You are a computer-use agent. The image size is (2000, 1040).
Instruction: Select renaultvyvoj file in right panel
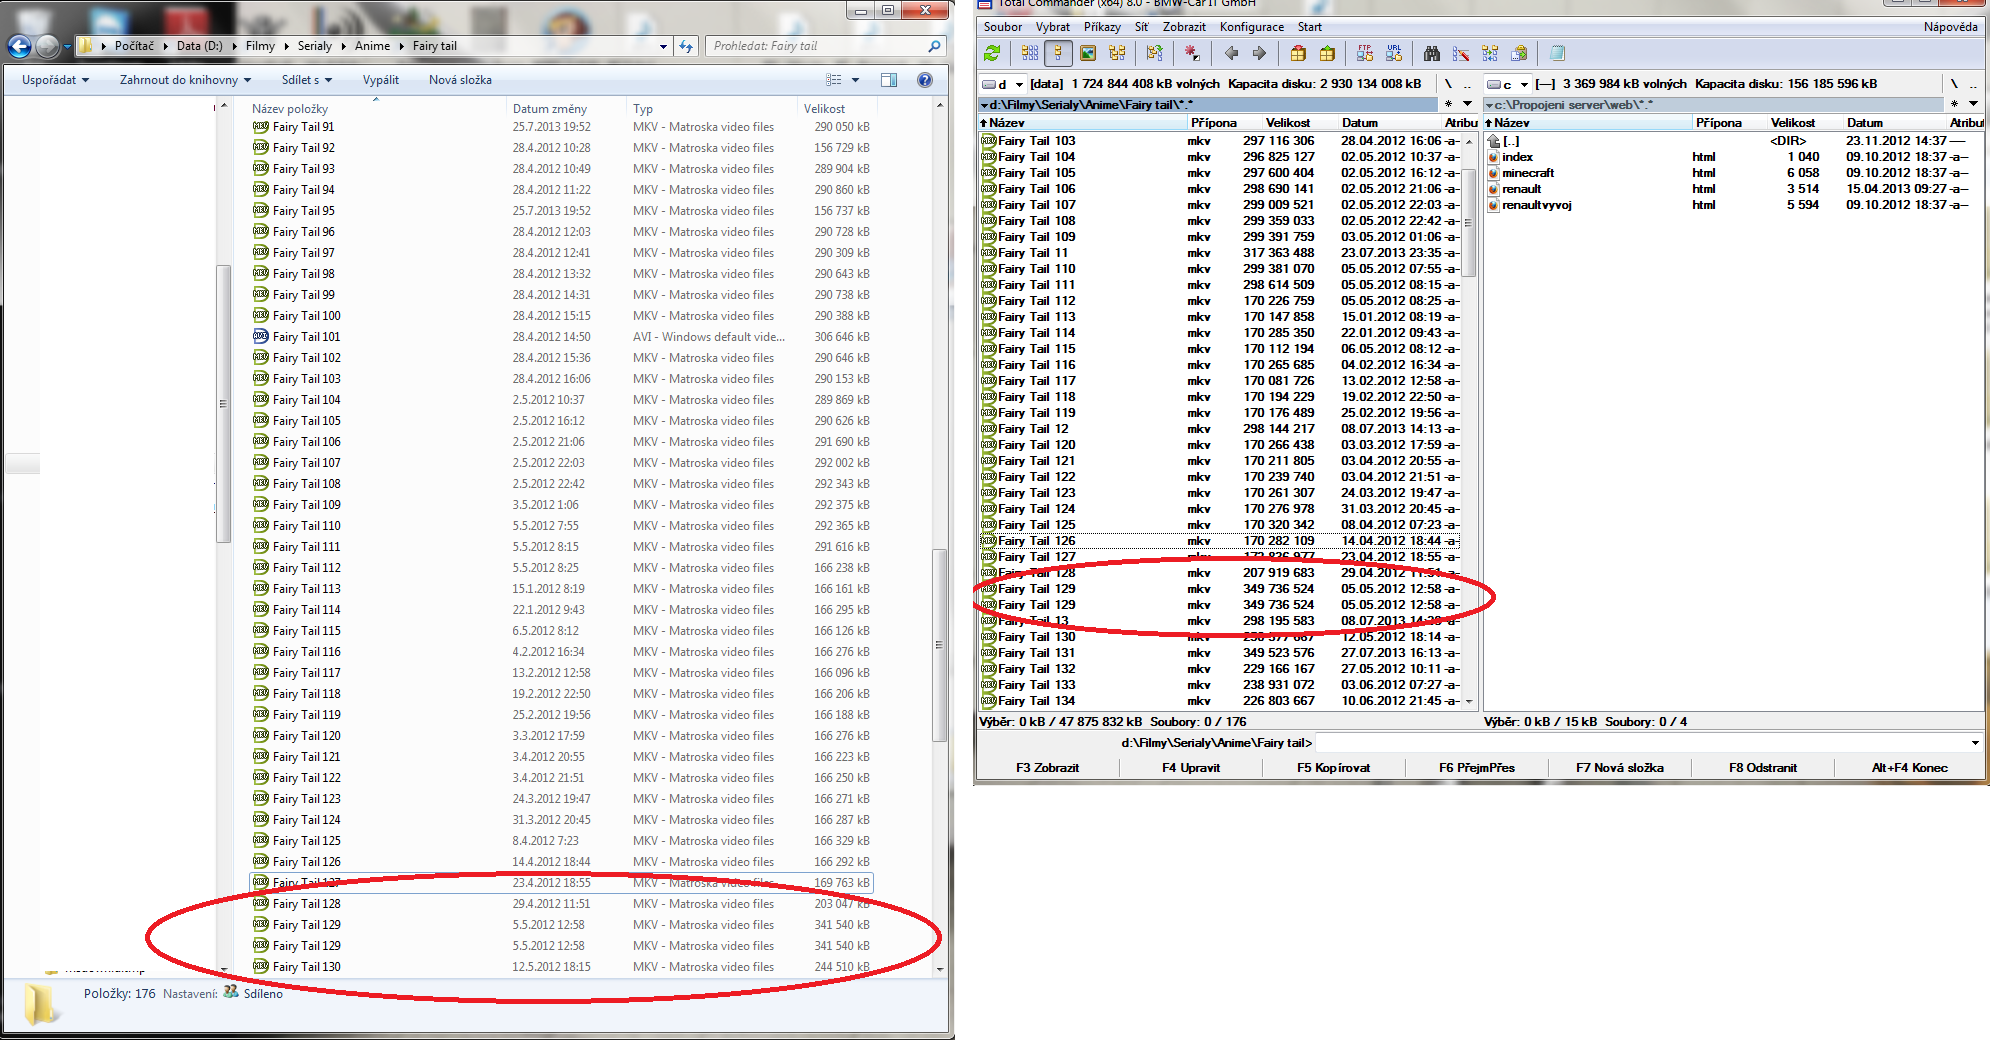click(1733, 205)
